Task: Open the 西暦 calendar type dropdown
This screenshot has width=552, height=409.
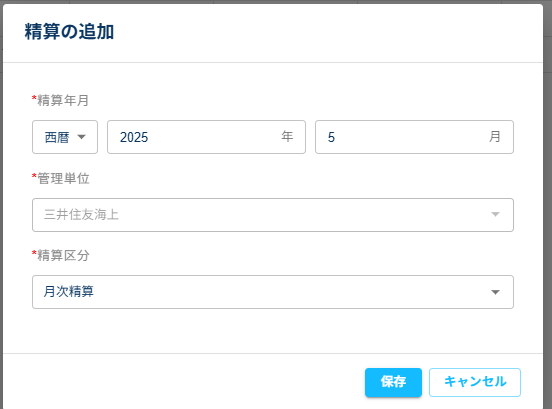Action: [x=65, y=137]
